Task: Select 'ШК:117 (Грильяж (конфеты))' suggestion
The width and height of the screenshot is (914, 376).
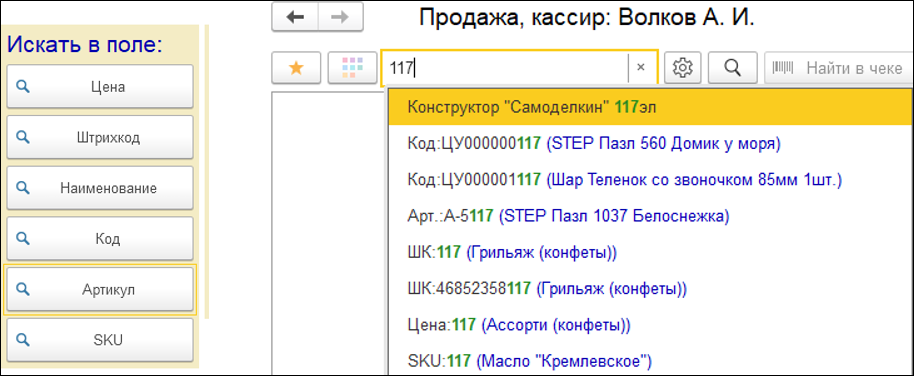Action: pyautogui.click(x=651, y=252)
